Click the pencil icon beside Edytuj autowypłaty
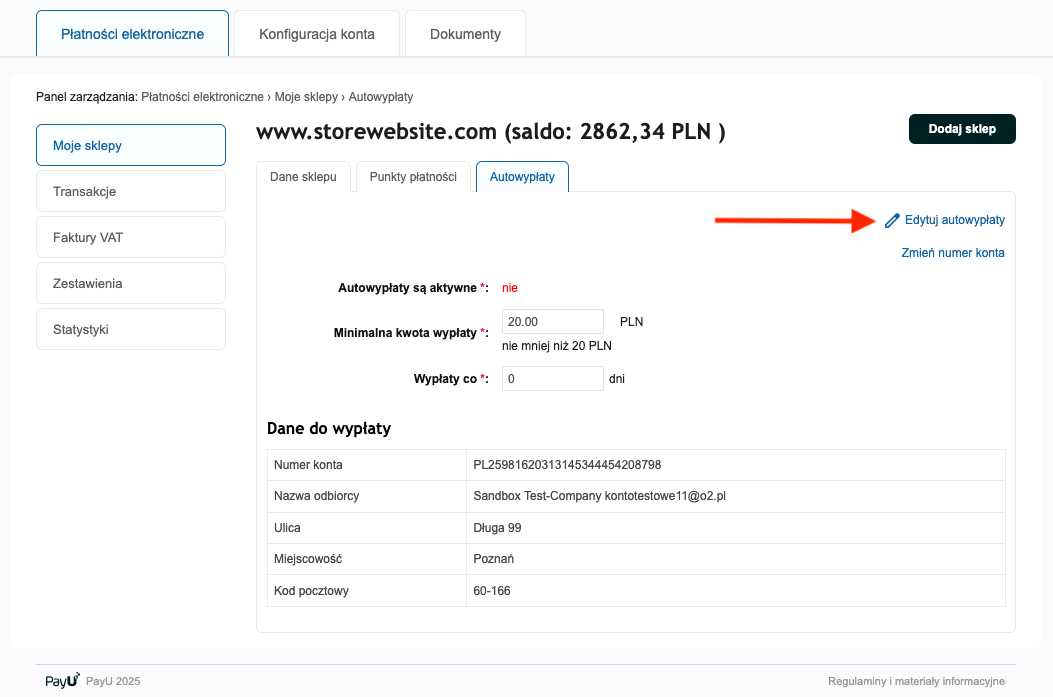The height and width of the screenshot is (697, 1053). (x=892, y=220)
